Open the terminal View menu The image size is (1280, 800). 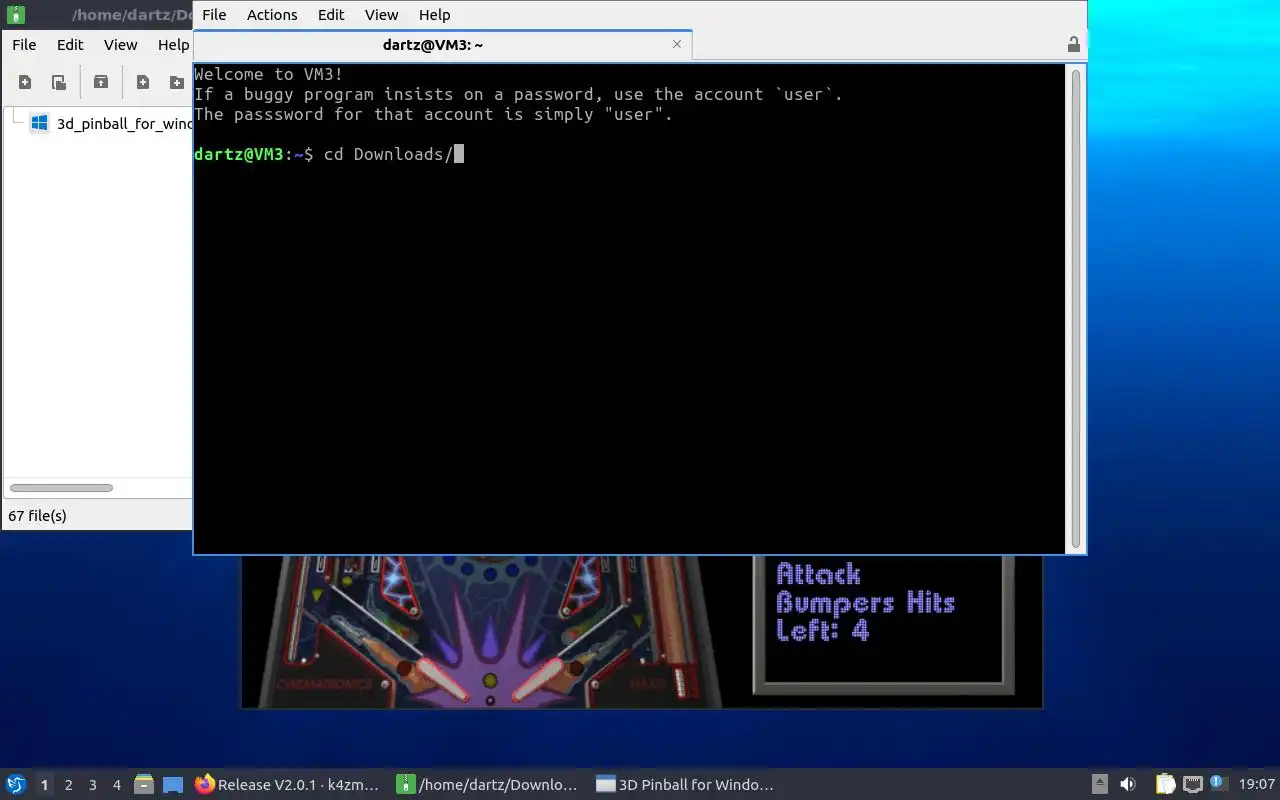pos(381,14)
